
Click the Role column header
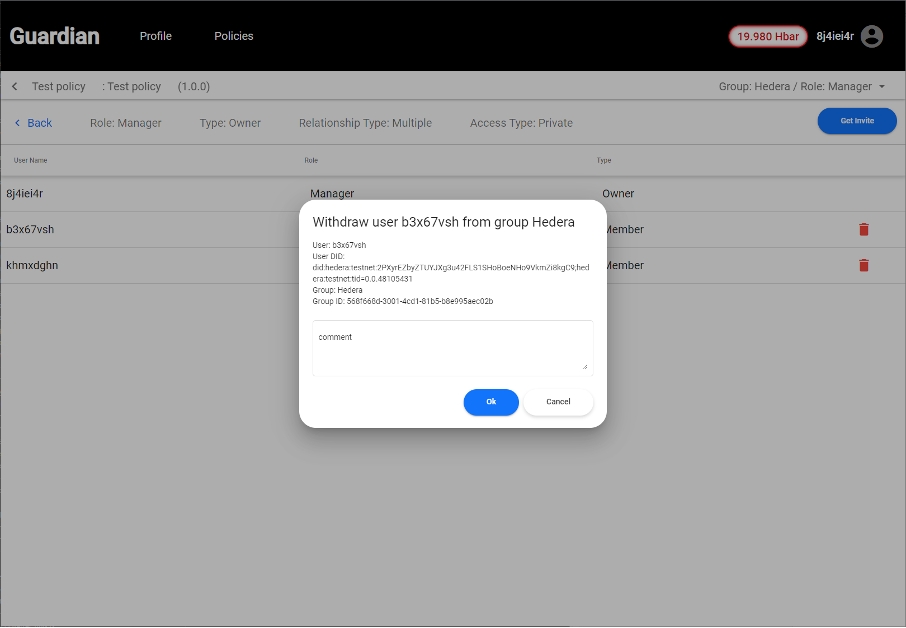(312, 160)
